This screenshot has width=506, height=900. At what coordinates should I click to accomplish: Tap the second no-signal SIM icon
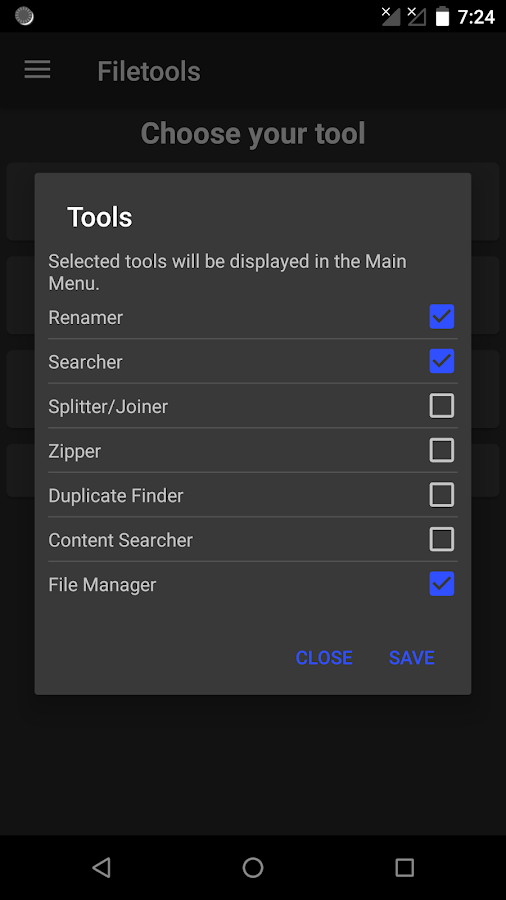point(417,16)
